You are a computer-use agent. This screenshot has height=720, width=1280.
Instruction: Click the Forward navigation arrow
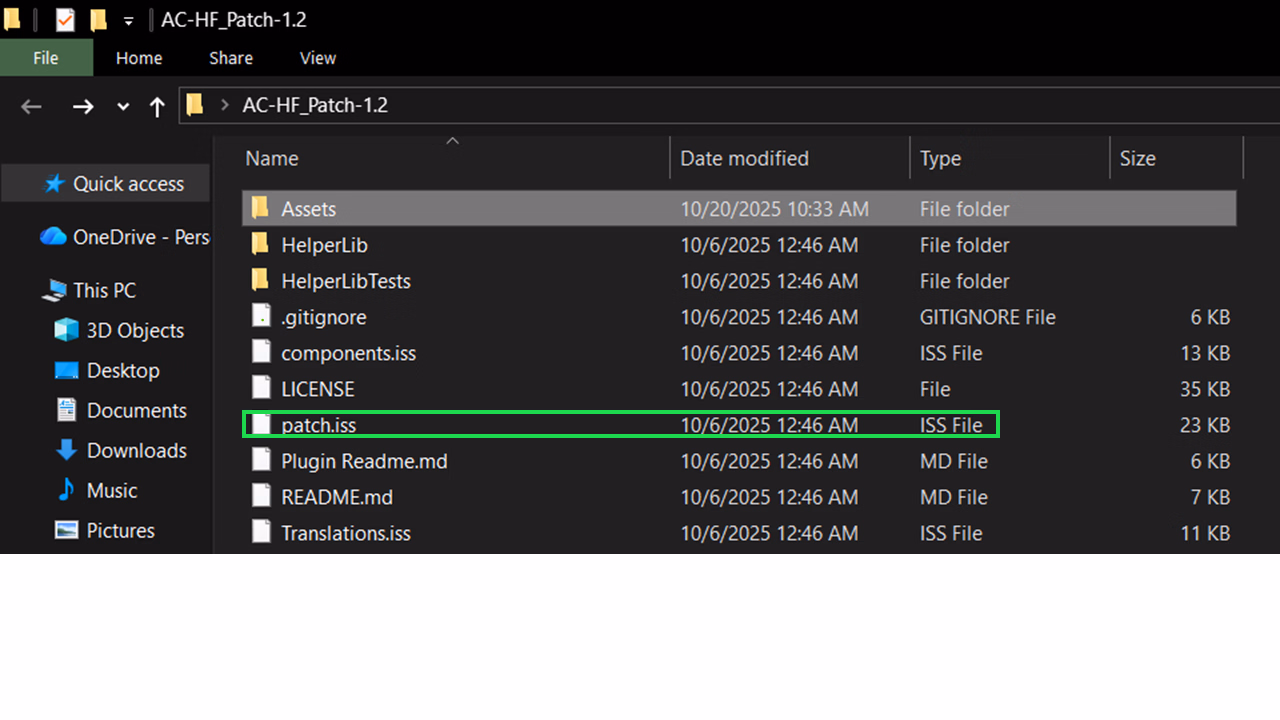83,106
